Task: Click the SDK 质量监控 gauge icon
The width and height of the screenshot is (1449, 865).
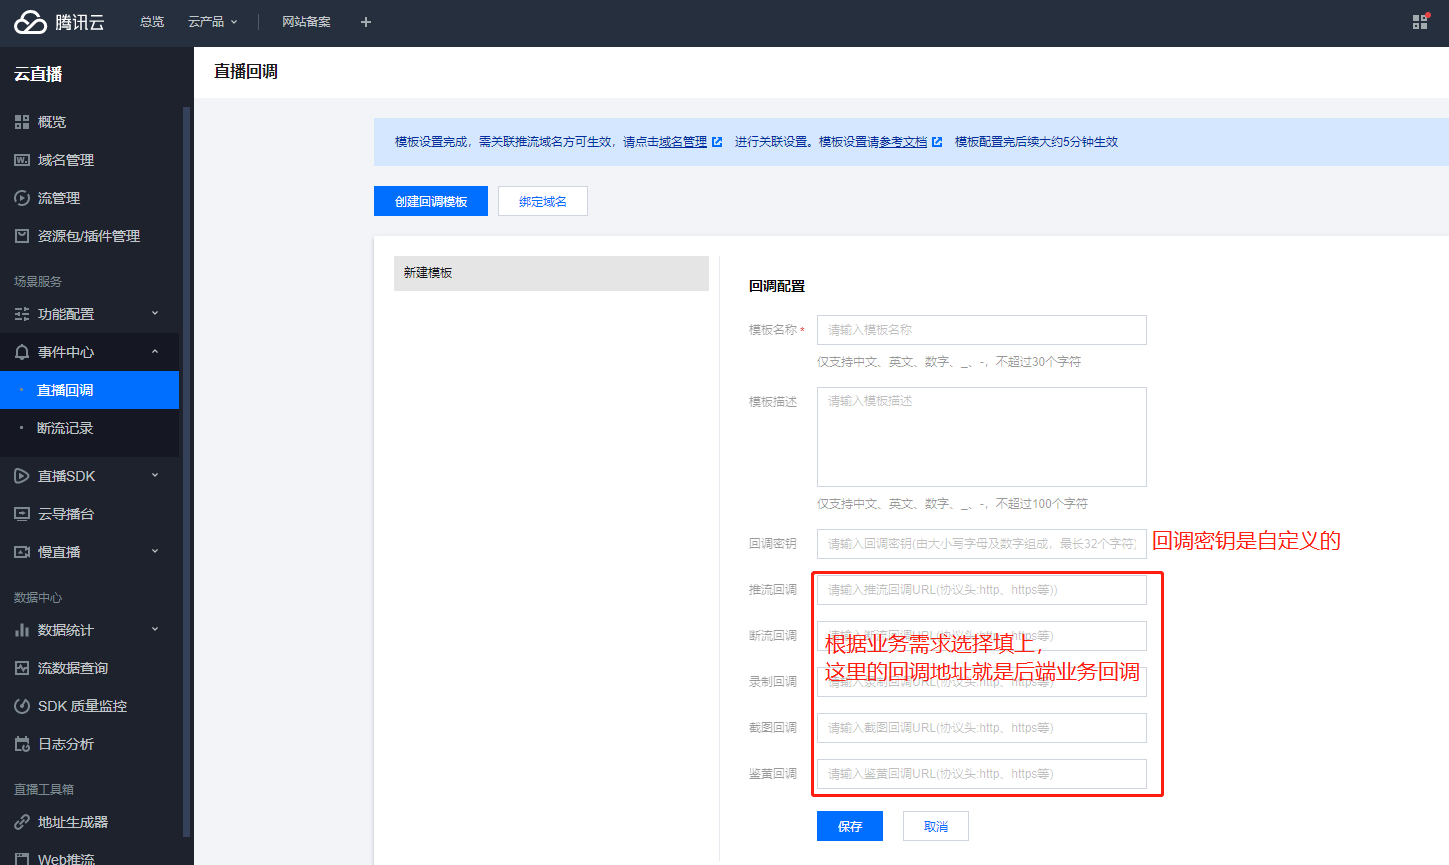Action: [x=22, y=706]
